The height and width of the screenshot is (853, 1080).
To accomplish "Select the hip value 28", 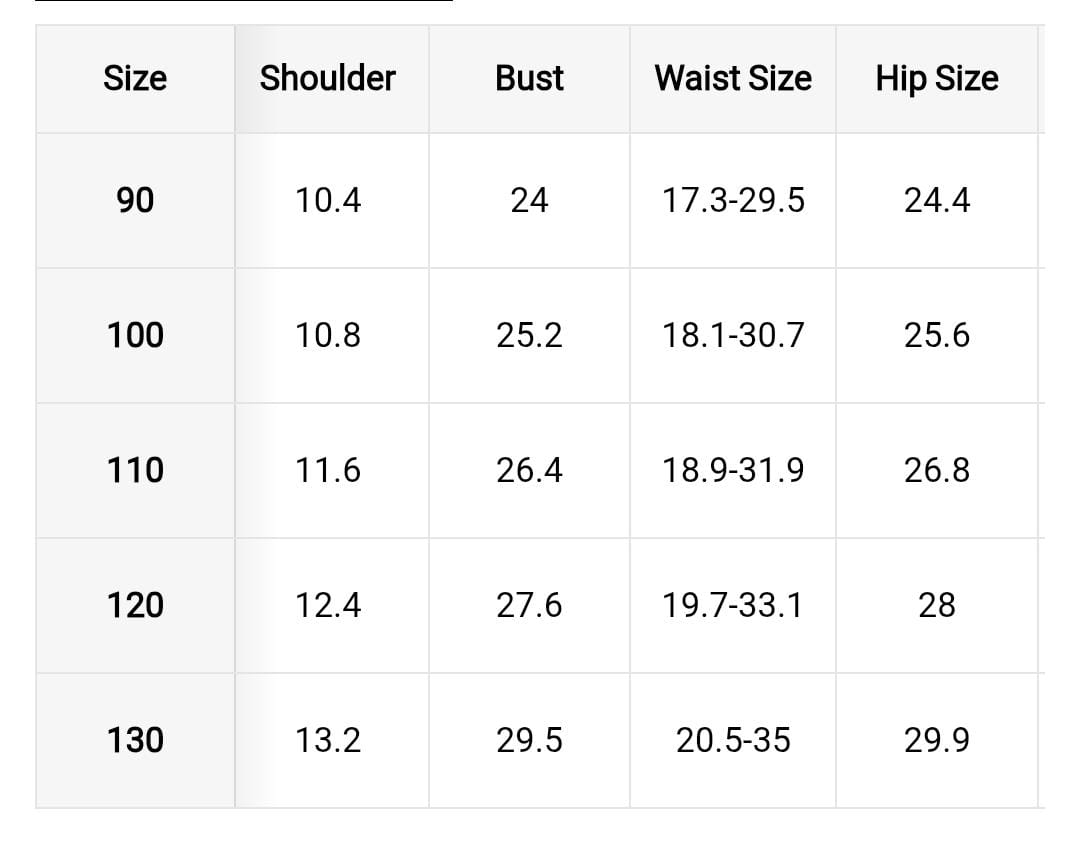I will [937, 605].
